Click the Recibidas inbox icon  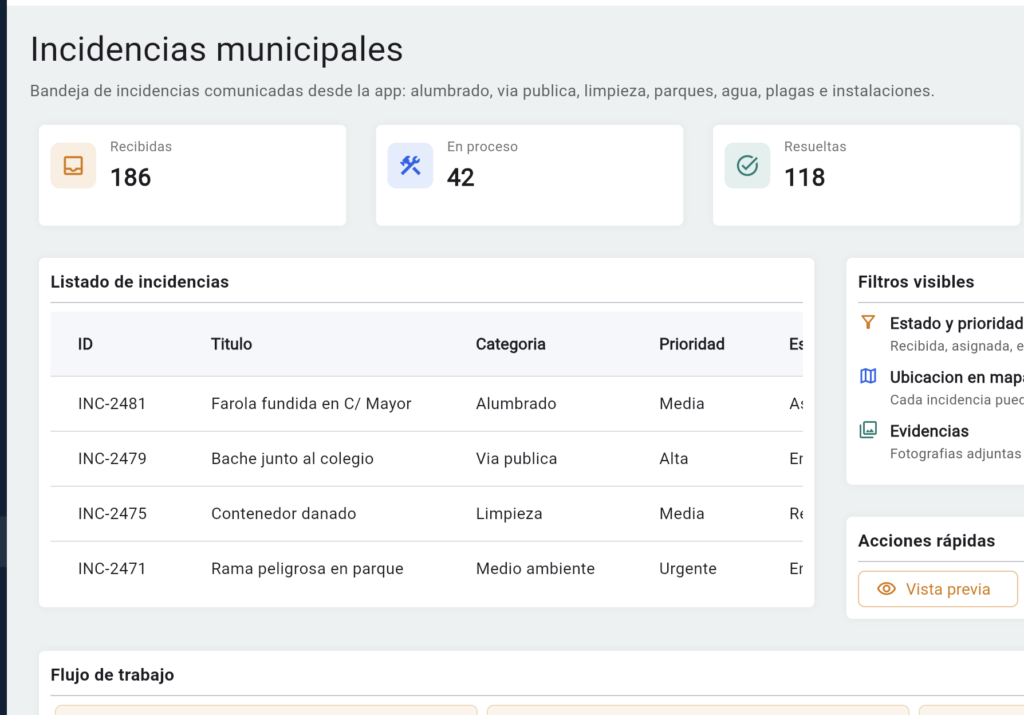73,166
